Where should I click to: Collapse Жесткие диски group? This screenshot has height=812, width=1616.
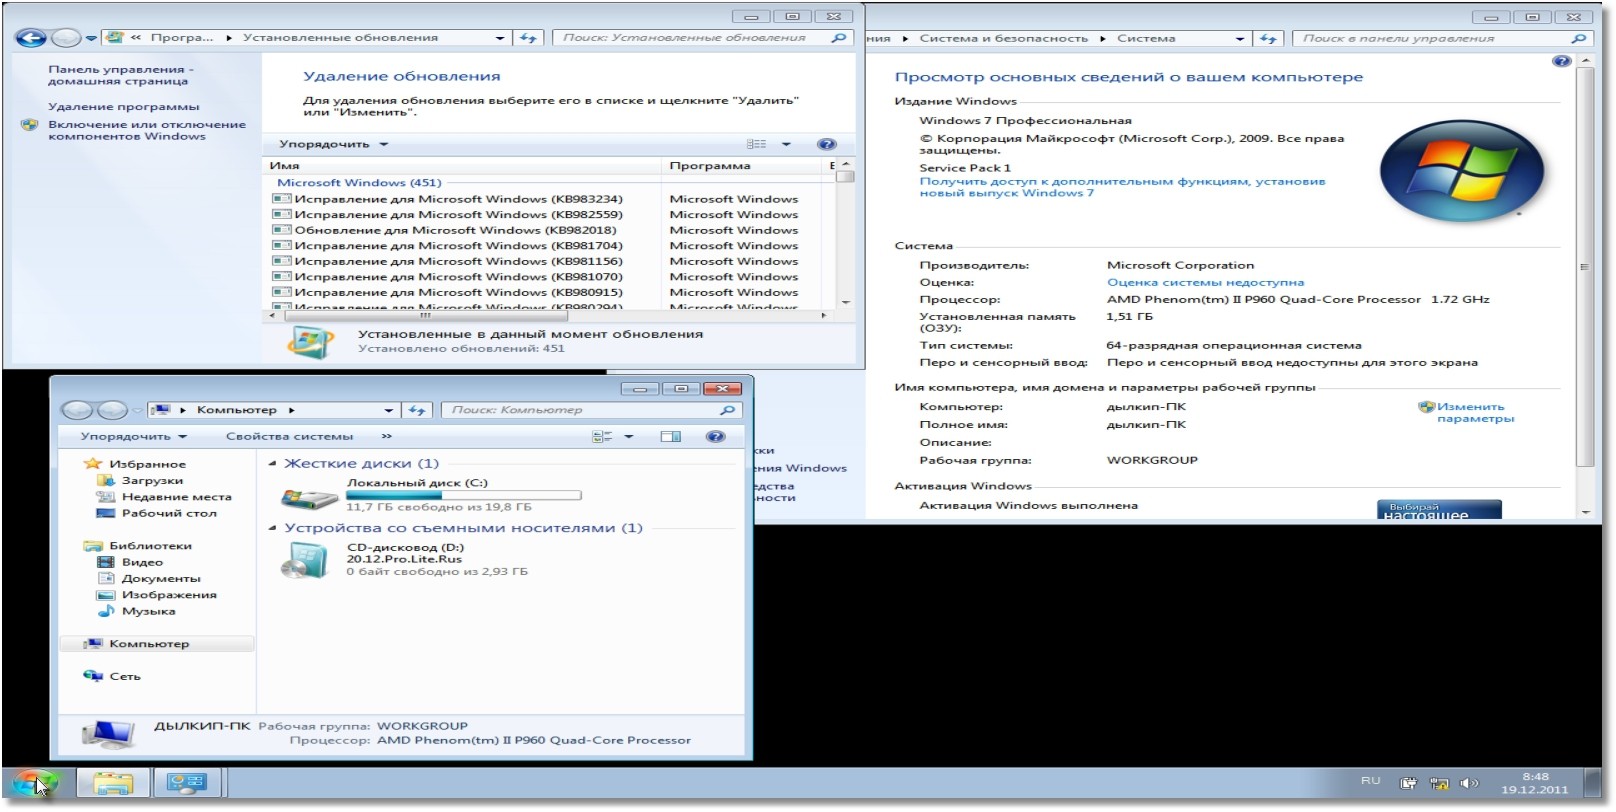click(273, 463)
